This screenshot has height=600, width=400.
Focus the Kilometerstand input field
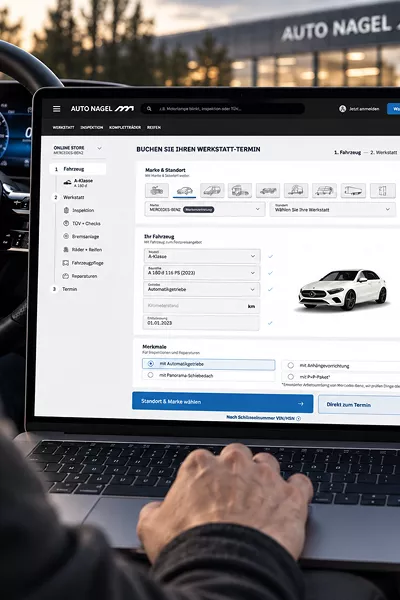pos(201,306)
